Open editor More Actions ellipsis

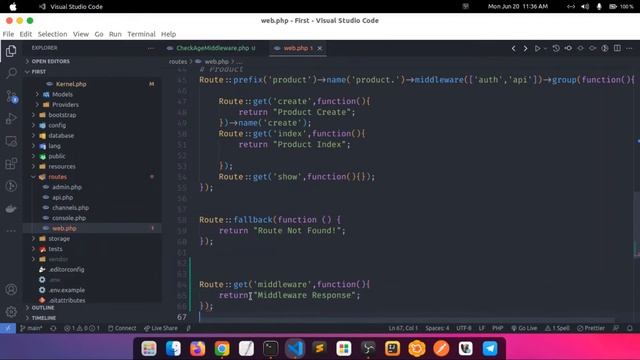(629, 48)
